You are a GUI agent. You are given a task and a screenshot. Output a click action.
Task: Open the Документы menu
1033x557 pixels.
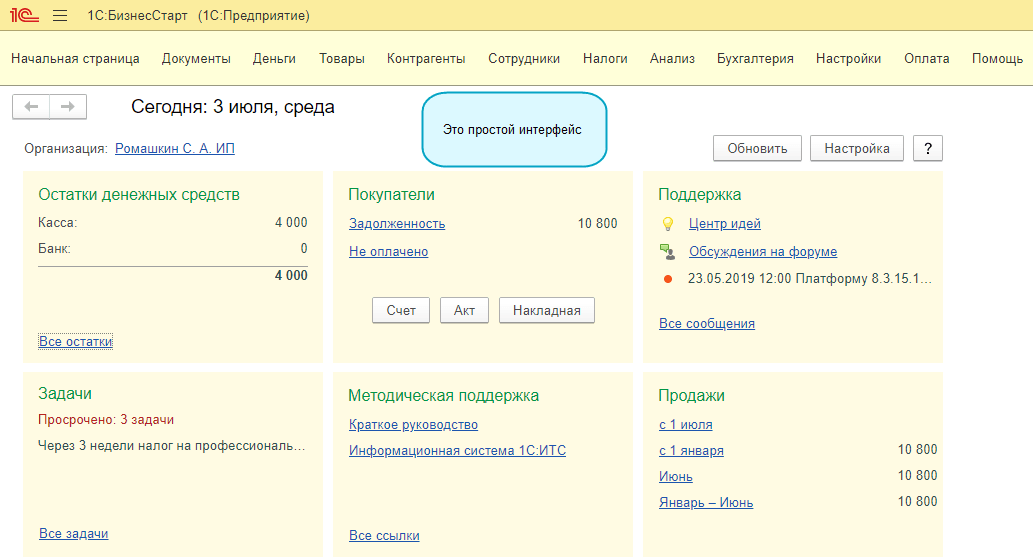[196, 59]
